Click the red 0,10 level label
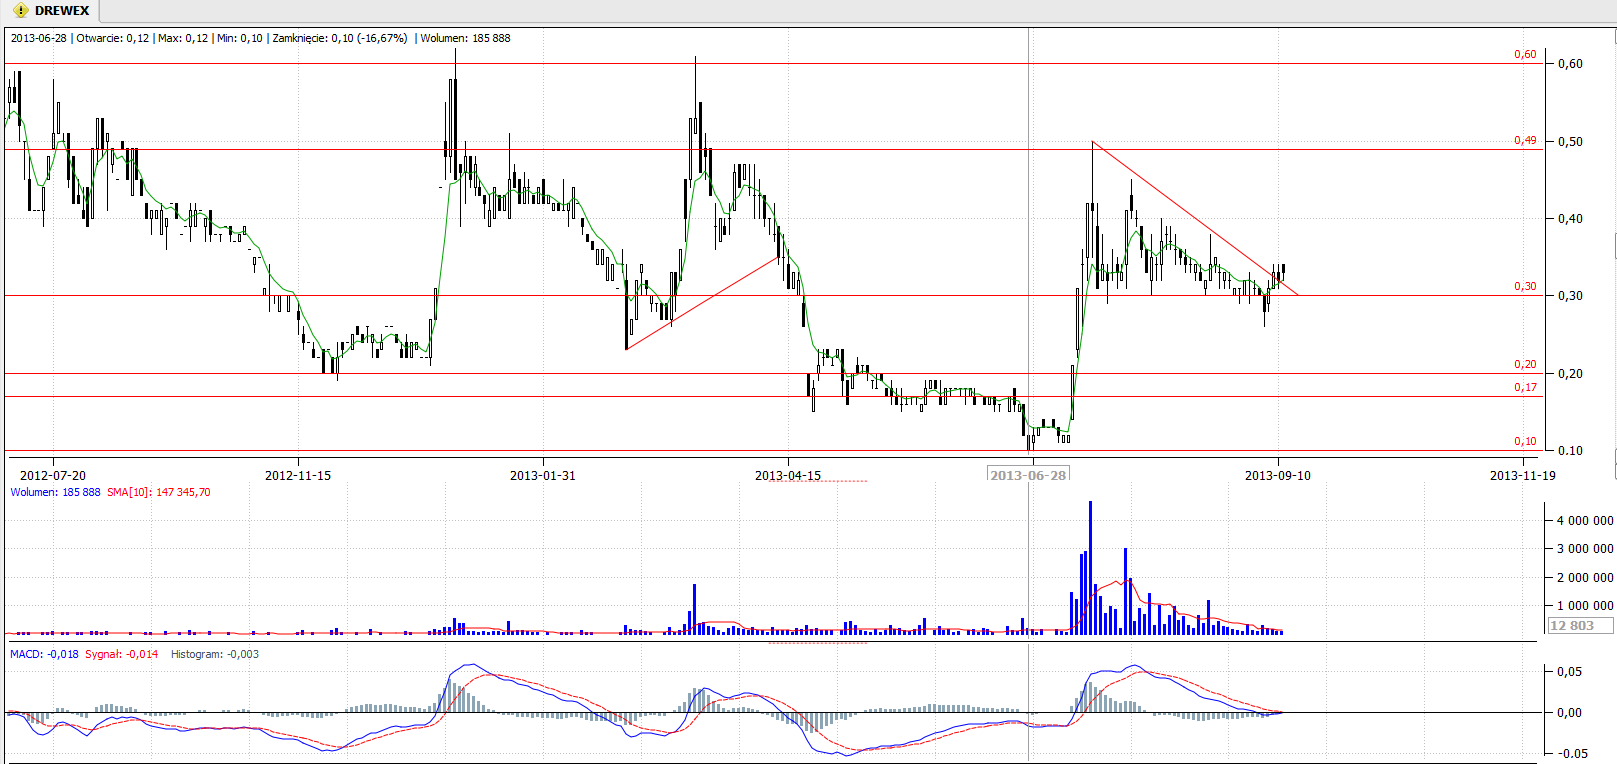This screenshot has width=1617, height=764. 1525,441
